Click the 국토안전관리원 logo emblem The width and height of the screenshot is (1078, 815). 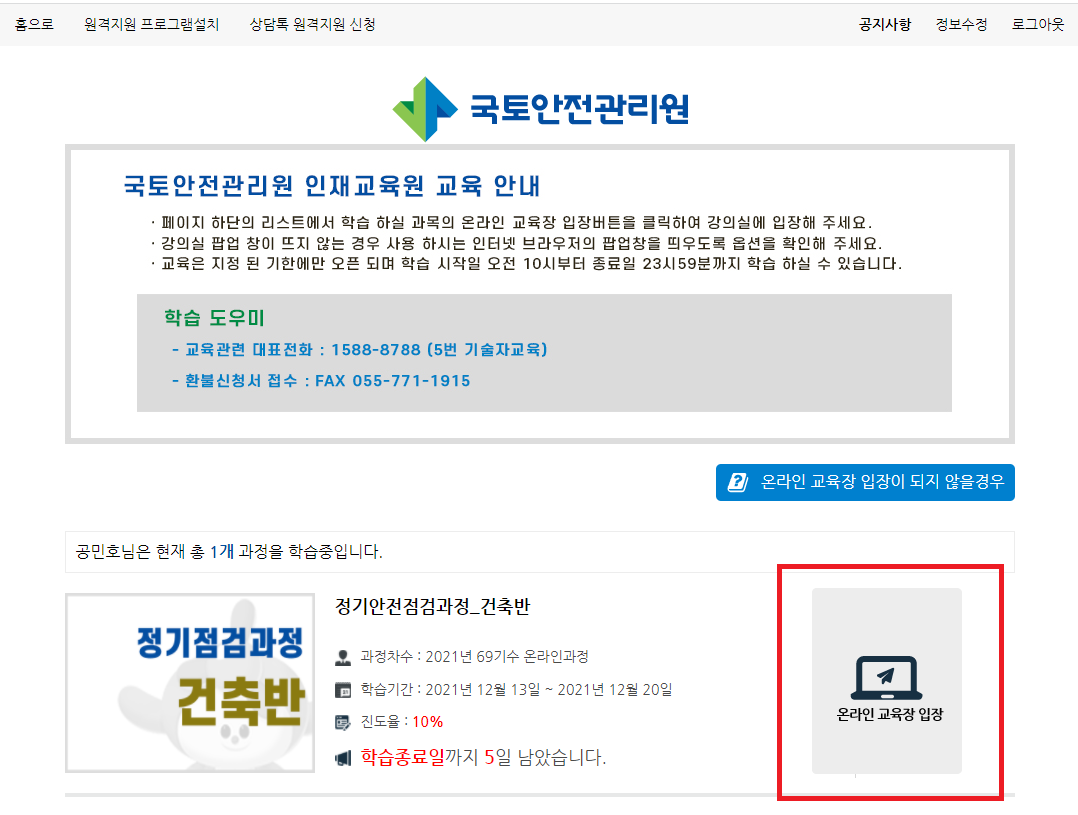click(425, 109)
